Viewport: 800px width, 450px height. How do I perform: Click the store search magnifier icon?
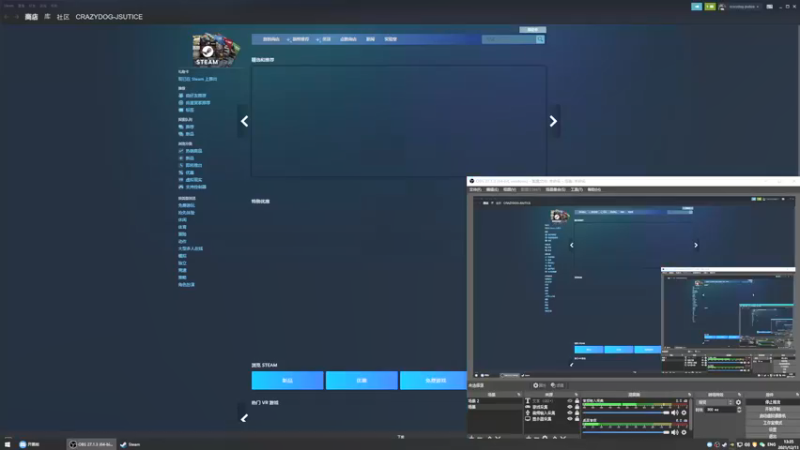click(540, 39)
